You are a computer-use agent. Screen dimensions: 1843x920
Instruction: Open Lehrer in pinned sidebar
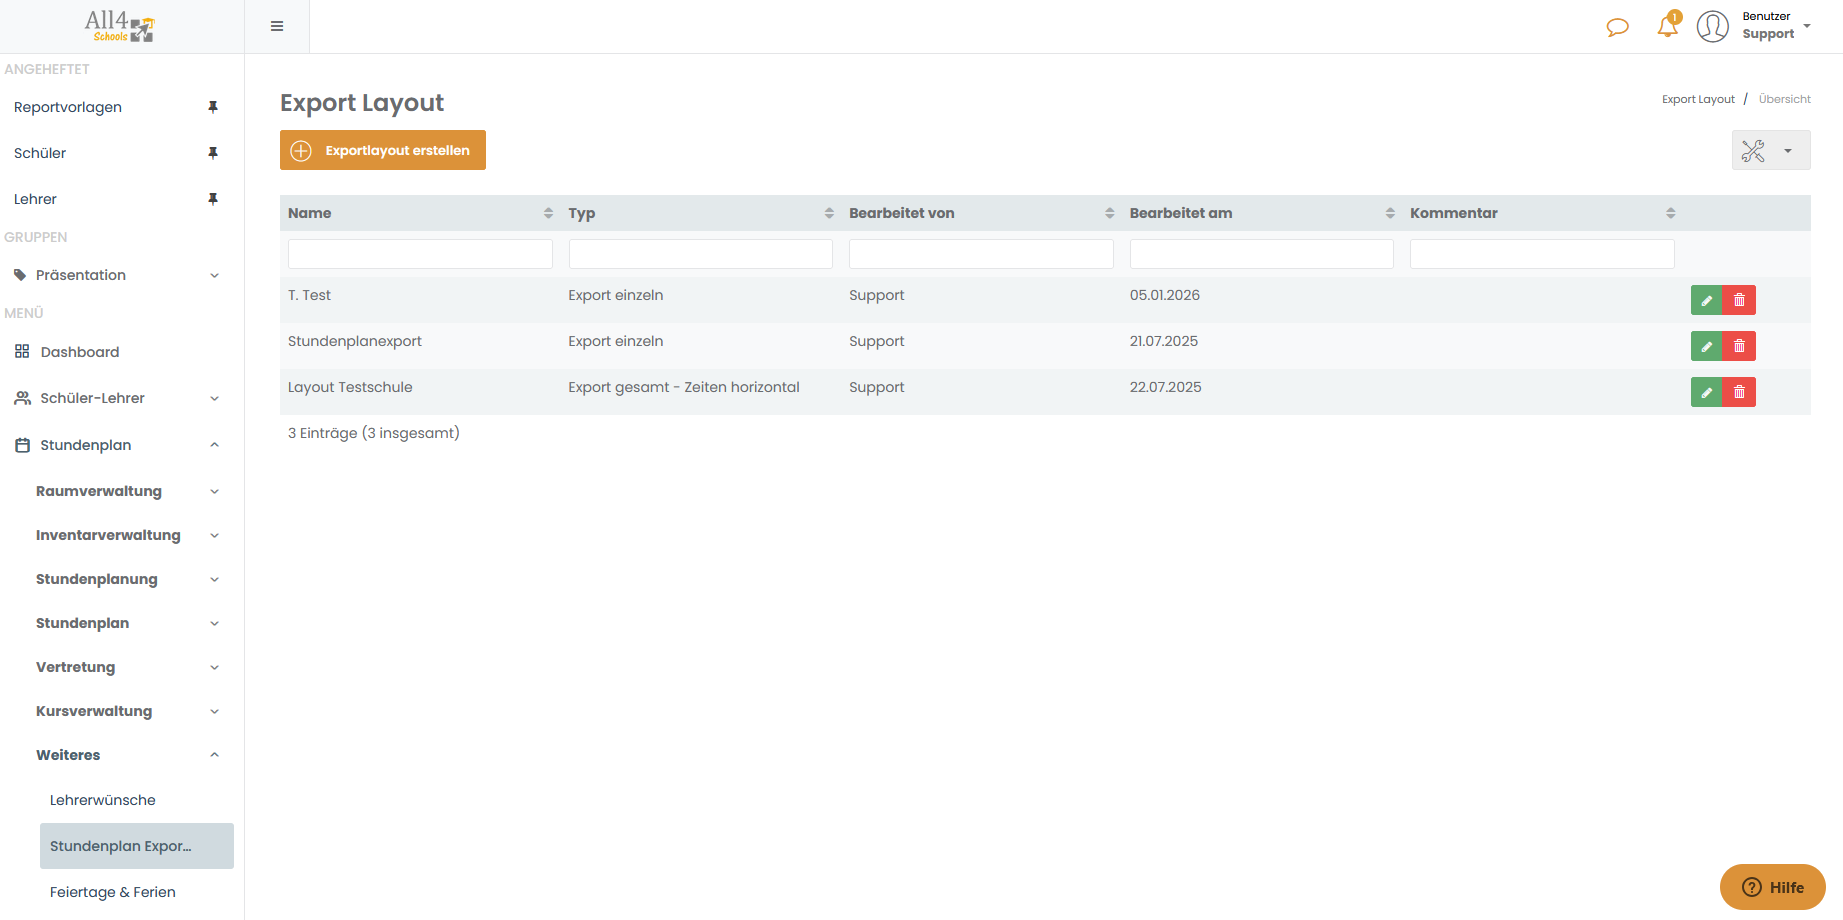click(35, 199)
